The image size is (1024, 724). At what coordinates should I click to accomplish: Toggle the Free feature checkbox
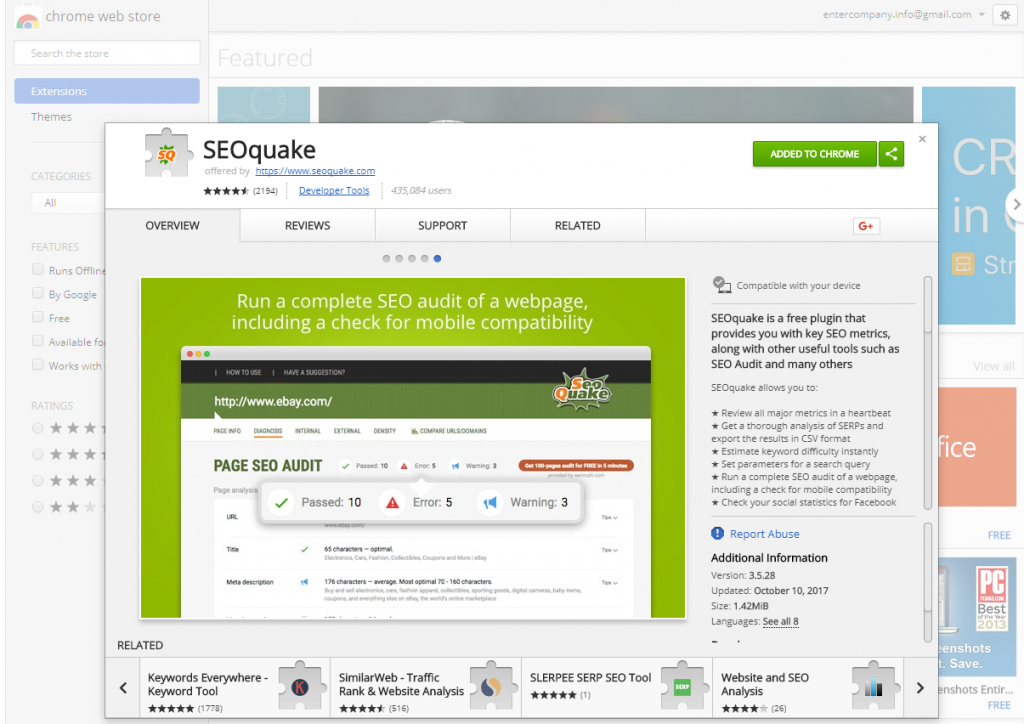[x=38, y=317]
